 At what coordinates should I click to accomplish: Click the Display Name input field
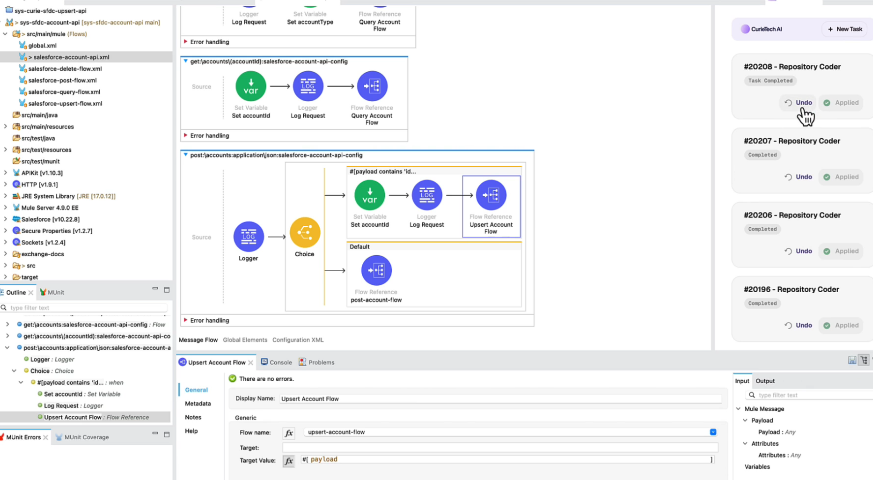click(499, 399)
